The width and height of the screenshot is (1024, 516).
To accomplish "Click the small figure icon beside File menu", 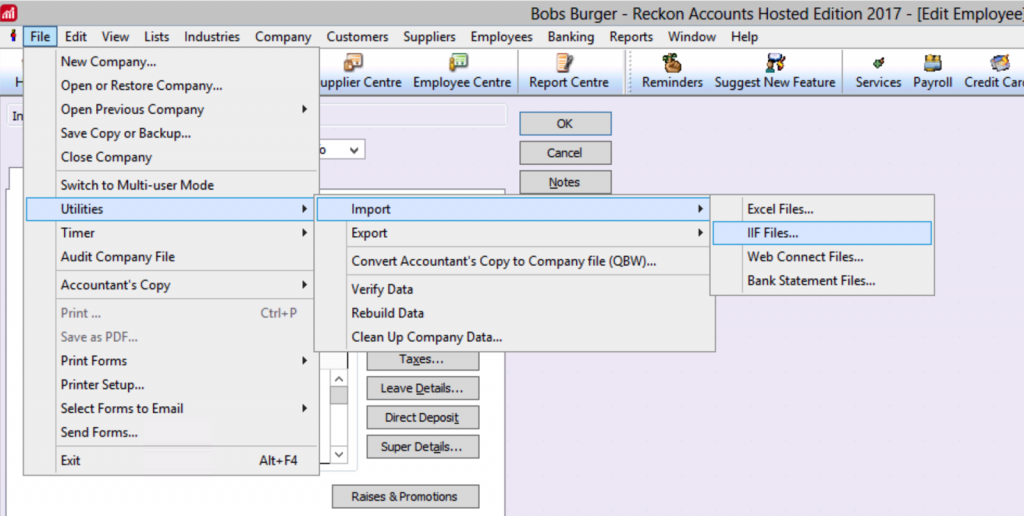I will point(12,36).
